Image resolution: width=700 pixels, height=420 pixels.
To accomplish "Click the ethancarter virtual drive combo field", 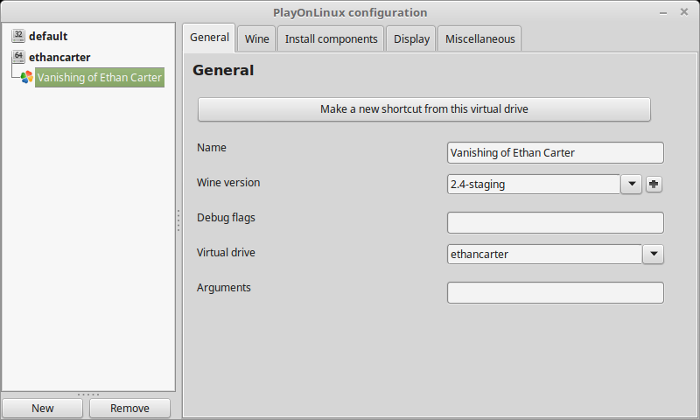I will (545, 254).
